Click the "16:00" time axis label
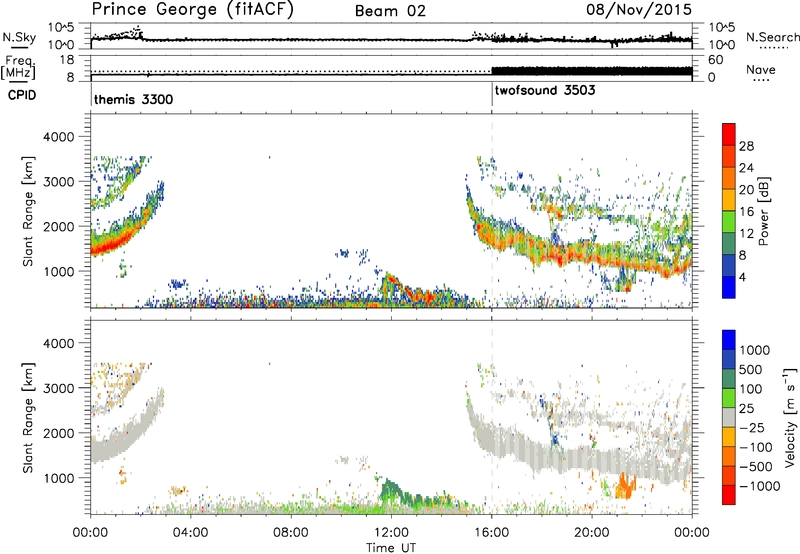The width and height of the screenshot is (800, 554). pyautogui.click(x=491, y=533)
